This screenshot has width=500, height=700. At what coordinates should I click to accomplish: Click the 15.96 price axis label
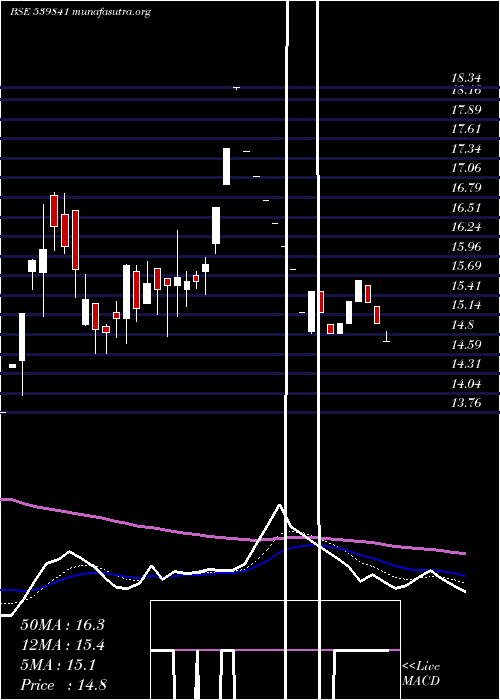point(466,246)
